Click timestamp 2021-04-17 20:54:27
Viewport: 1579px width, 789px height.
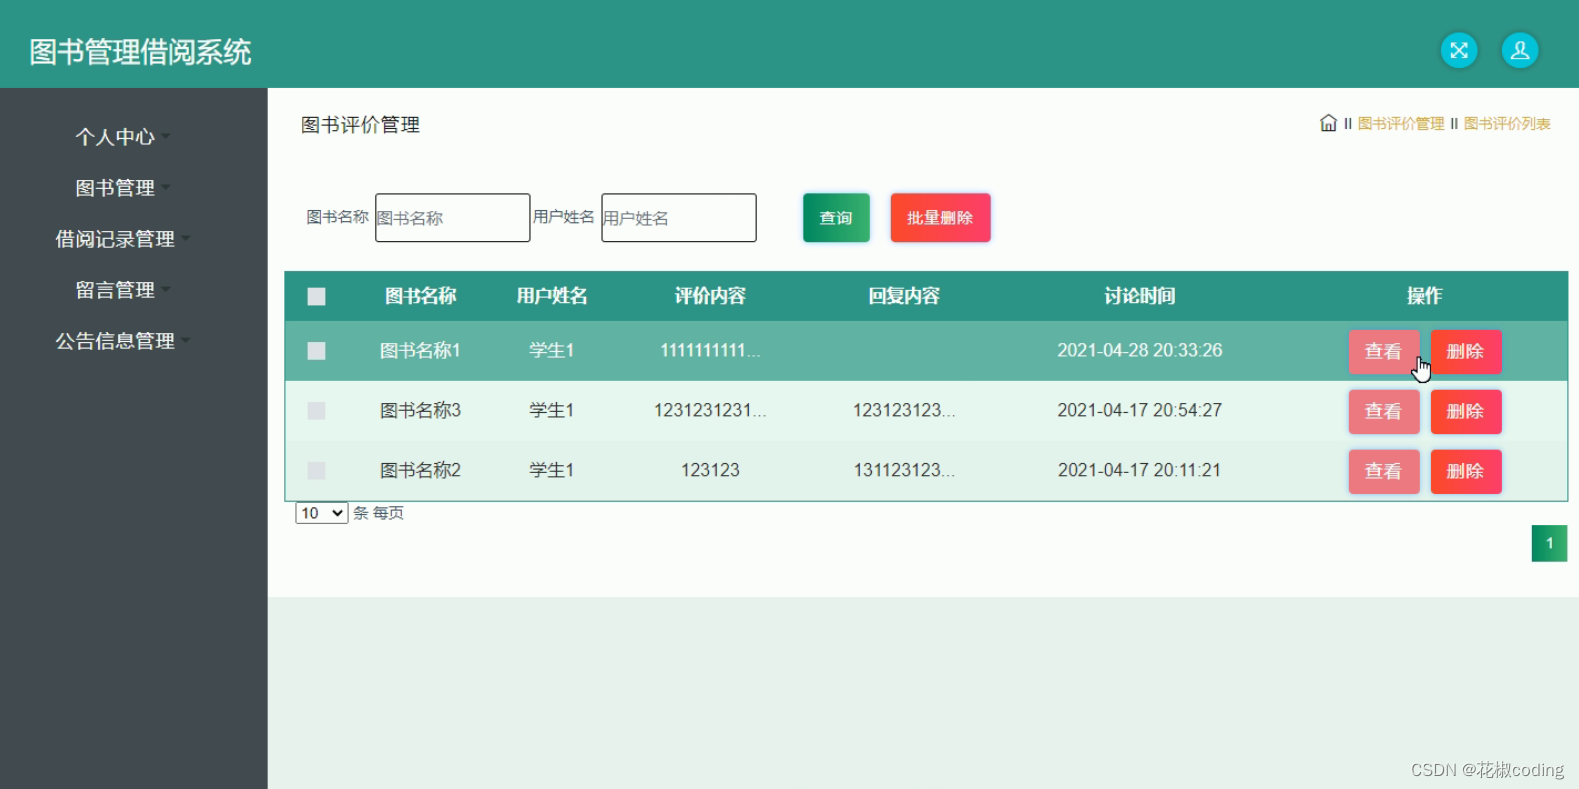coord(1139,411)
